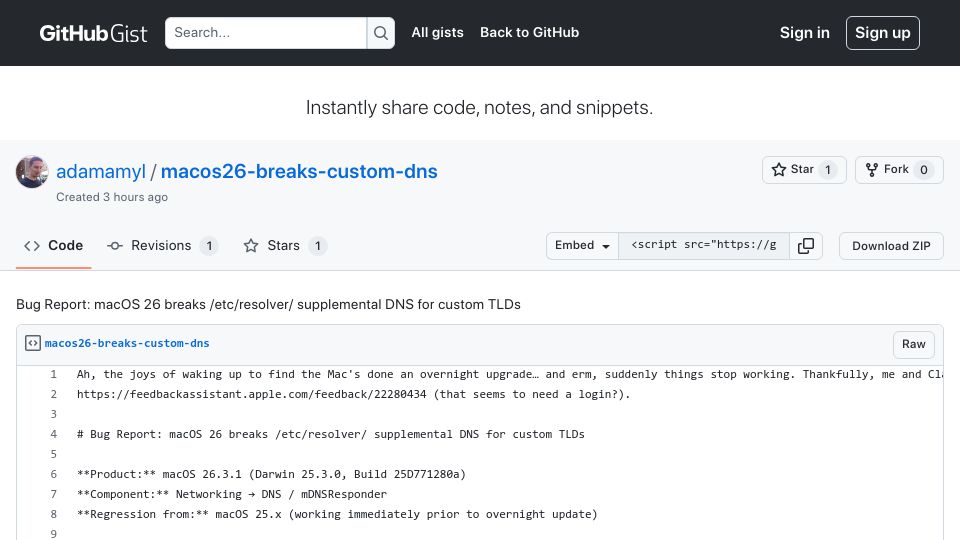Focus the Search gists input field

coord(266,33)
